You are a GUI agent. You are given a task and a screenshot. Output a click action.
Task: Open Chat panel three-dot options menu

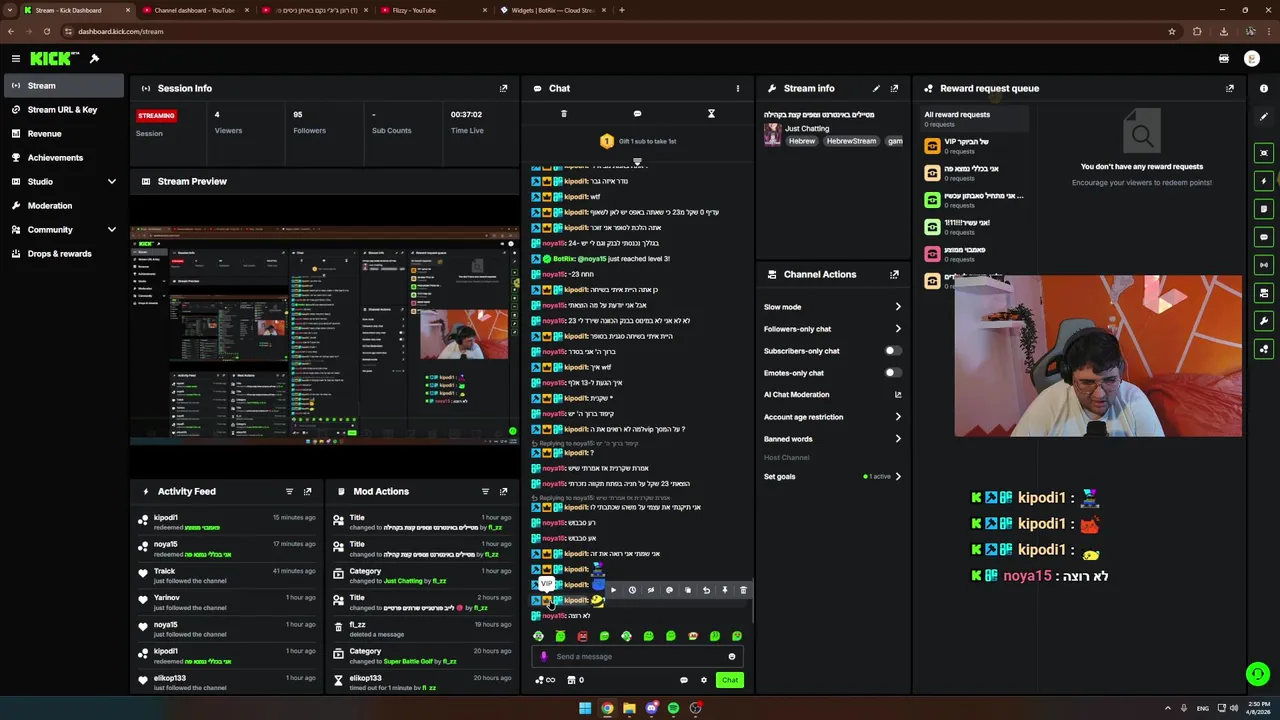pos(738,88)
